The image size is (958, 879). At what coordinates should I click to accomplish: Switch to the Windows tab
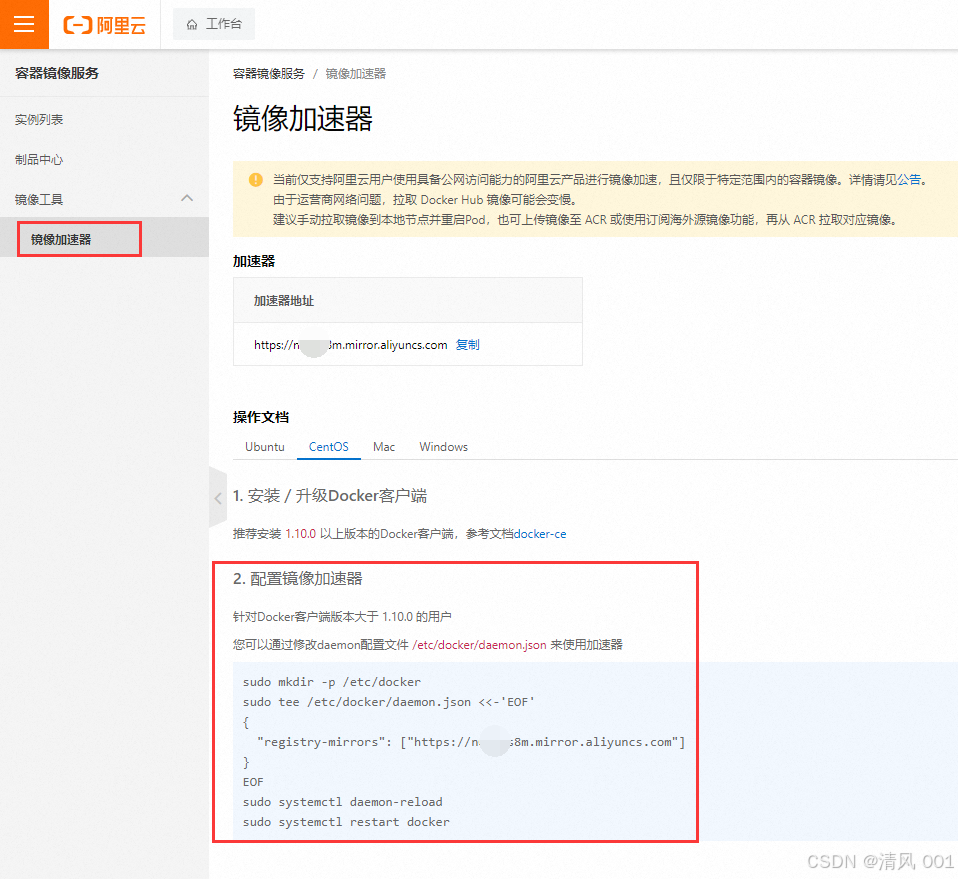(444, 447)
